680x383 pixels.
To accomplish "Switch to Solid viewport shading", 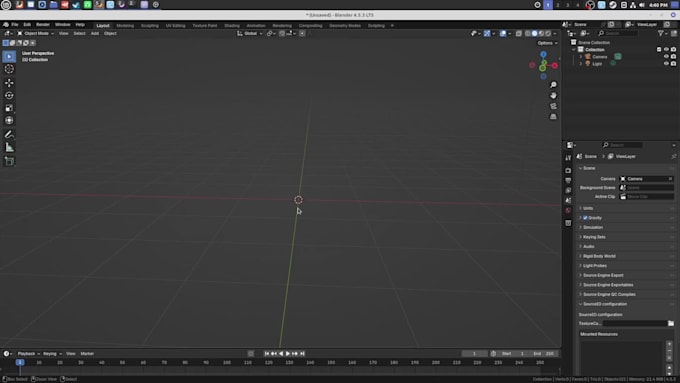I will pos(534,33).
